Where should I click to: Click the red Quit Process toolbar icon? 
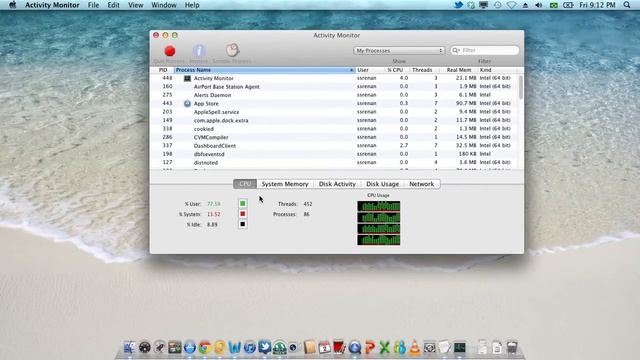click(x=170, y=51)
